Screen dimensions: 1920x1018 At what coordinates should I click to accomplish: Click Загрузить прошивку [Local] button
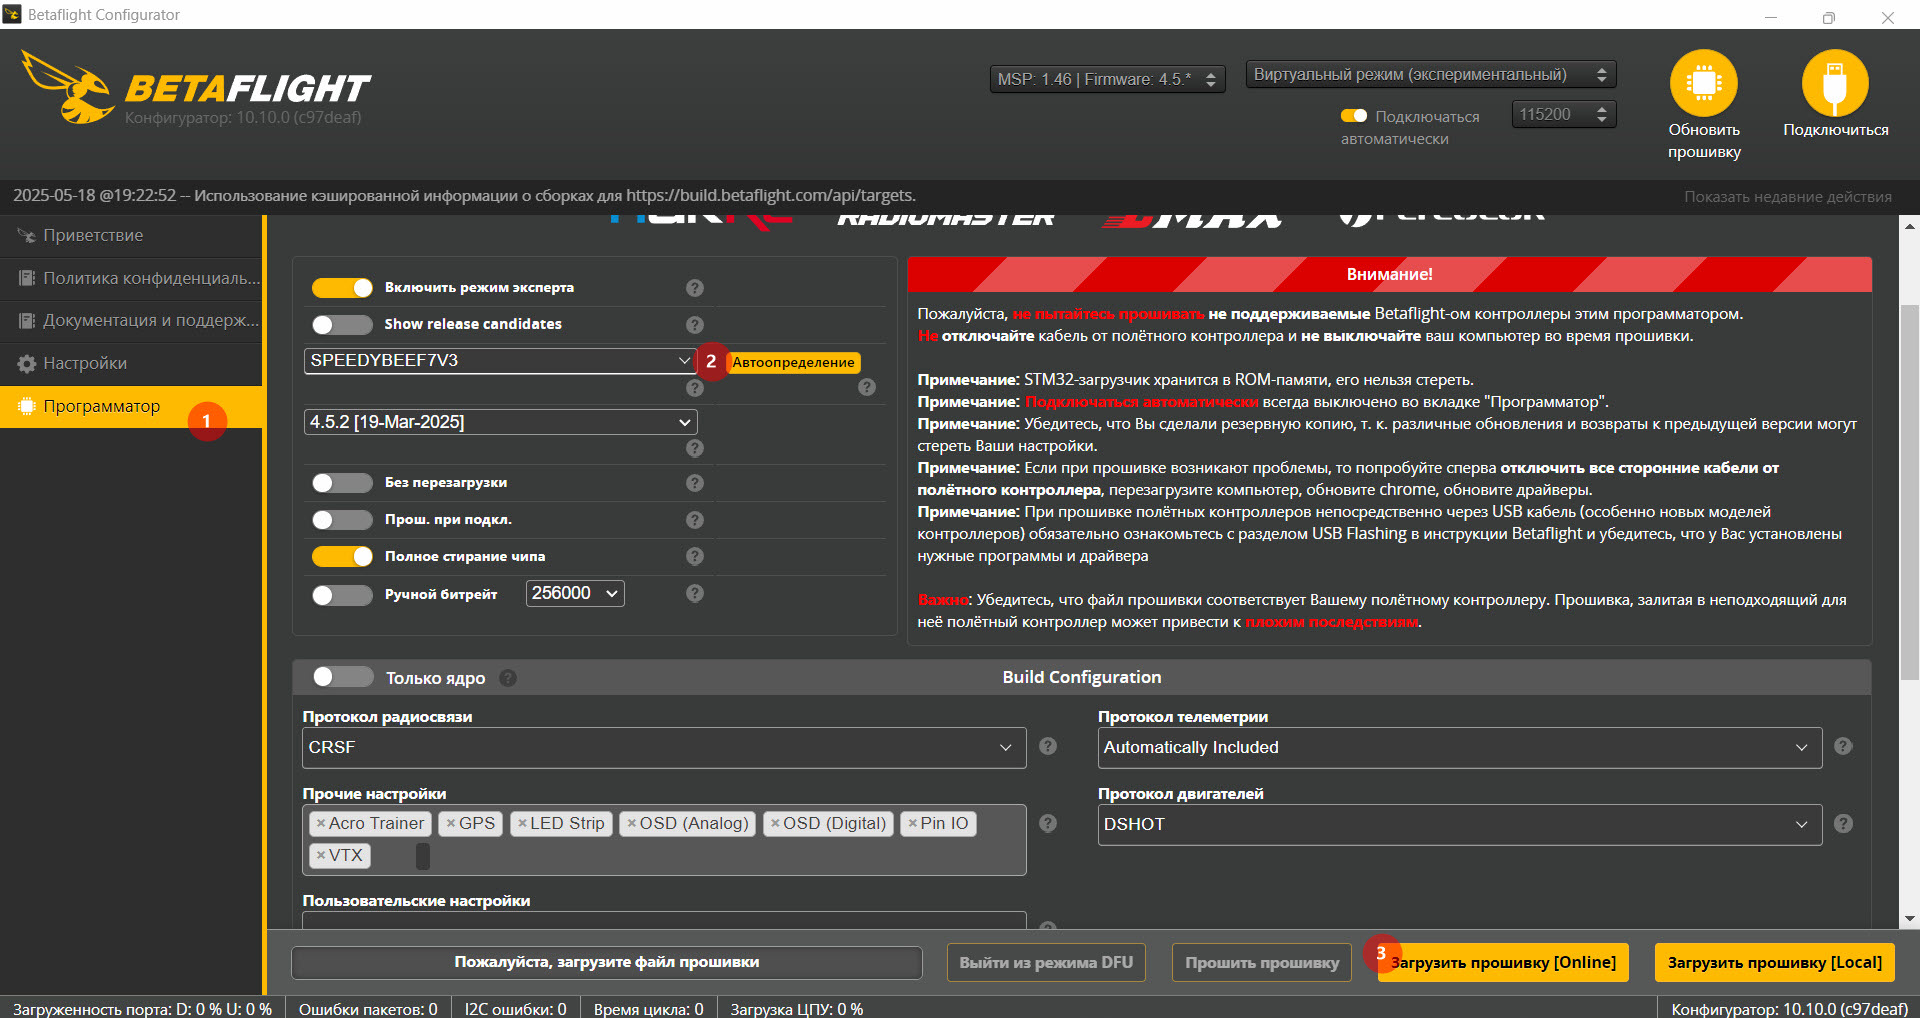coord(1775,962)
